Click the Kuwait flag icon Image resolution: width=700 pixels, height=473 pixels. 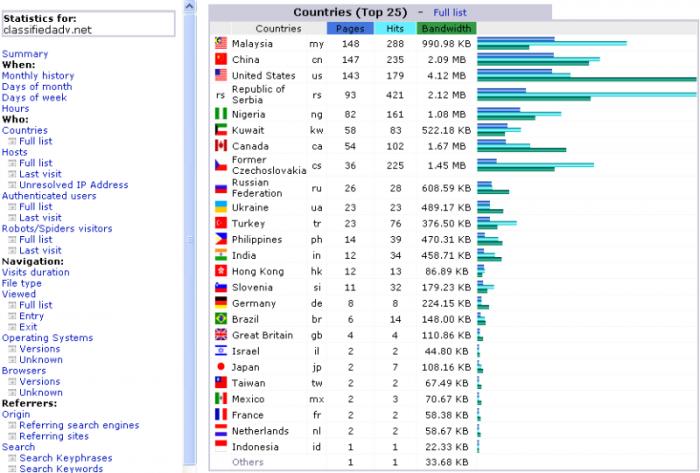(x=221, y=130)
